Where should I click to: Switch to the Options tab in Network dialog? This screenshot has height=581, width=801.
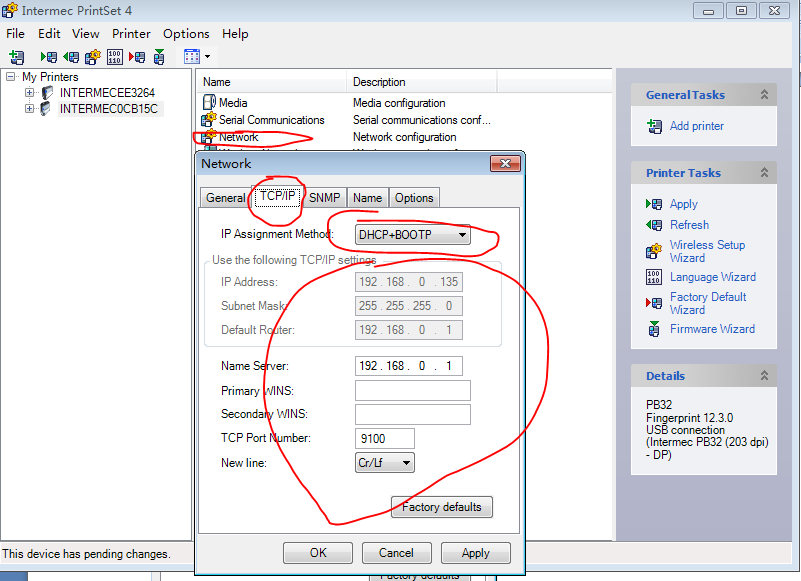414,198
